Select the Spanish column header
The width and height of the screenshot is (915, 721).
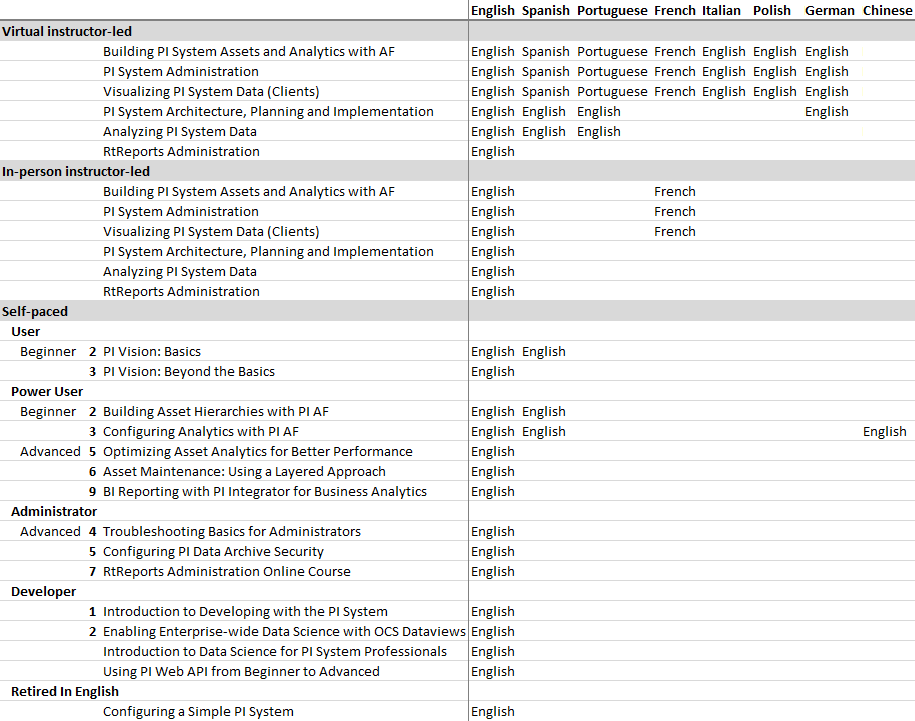click(545, 10)
